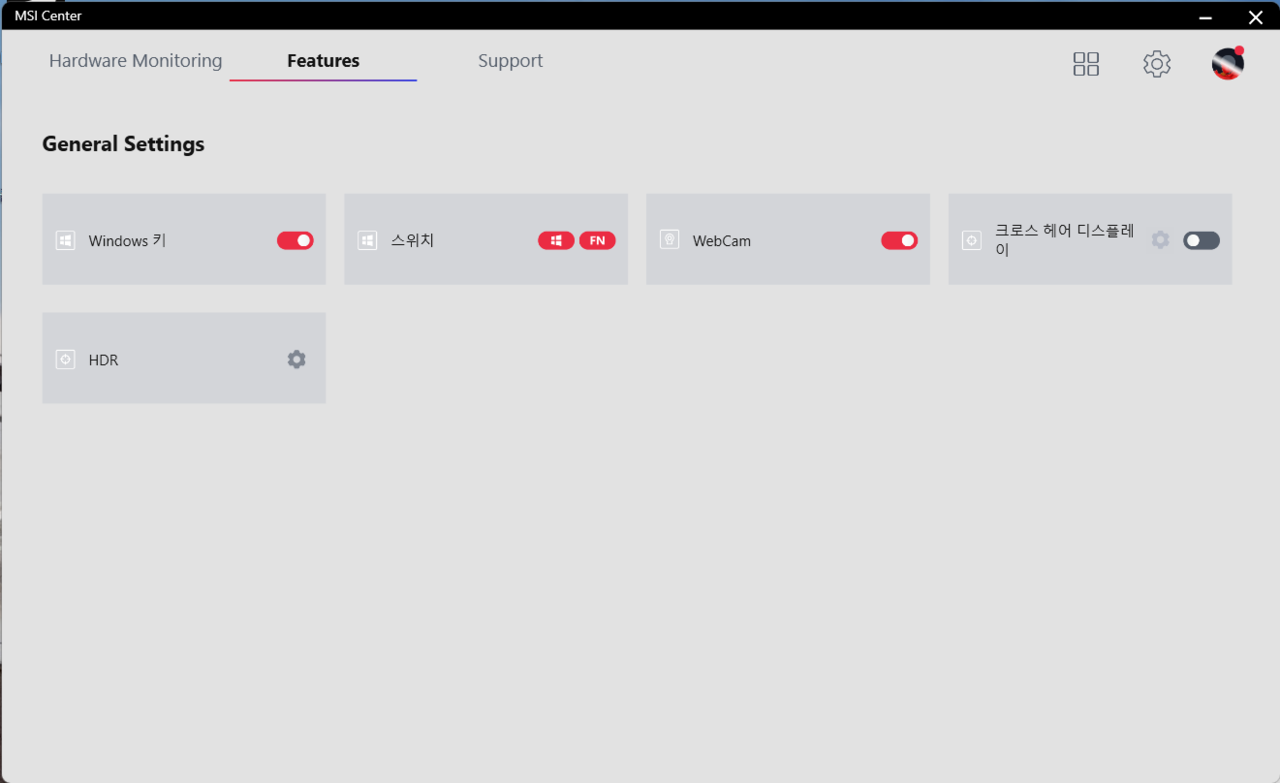Select the Features tab
This screenshot has height=783, width=1280.
click(x=323, y=61)
